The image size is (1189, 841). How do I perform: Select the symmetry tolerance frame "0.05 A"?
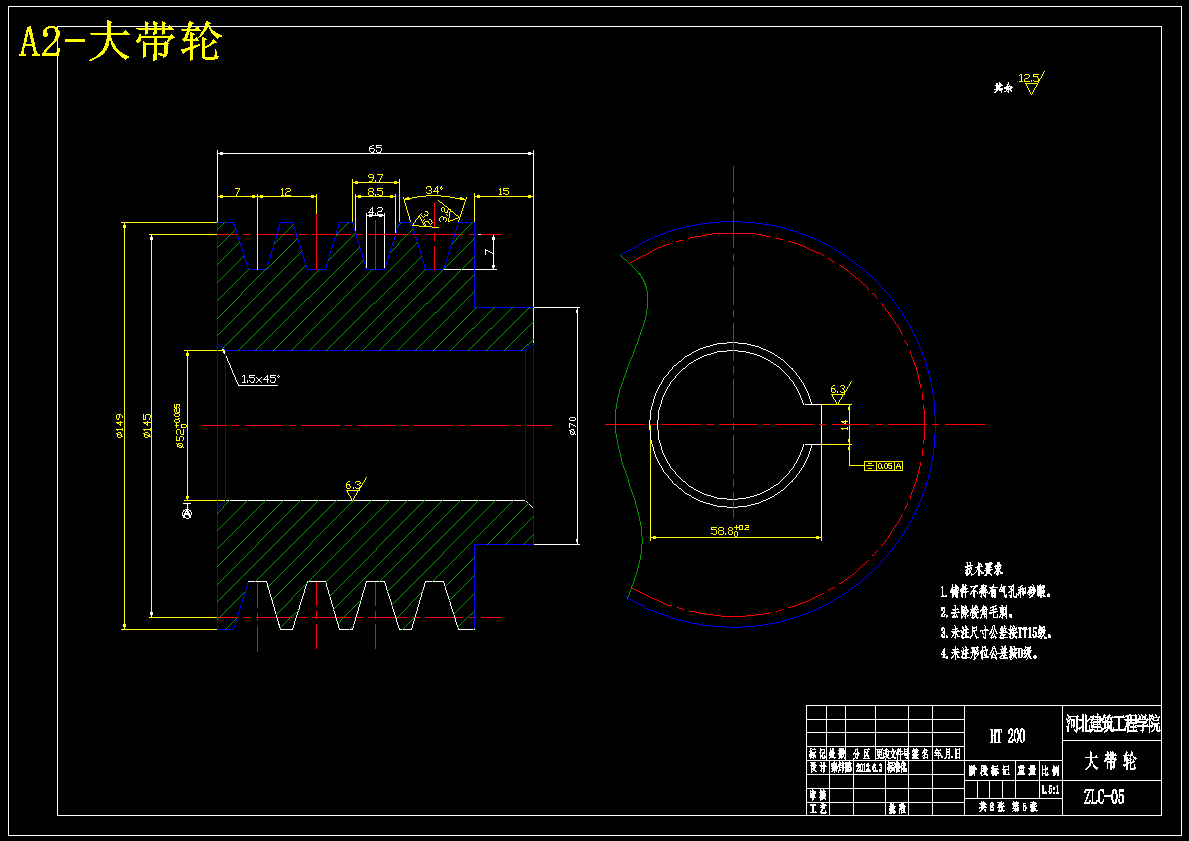click(883, 466)
